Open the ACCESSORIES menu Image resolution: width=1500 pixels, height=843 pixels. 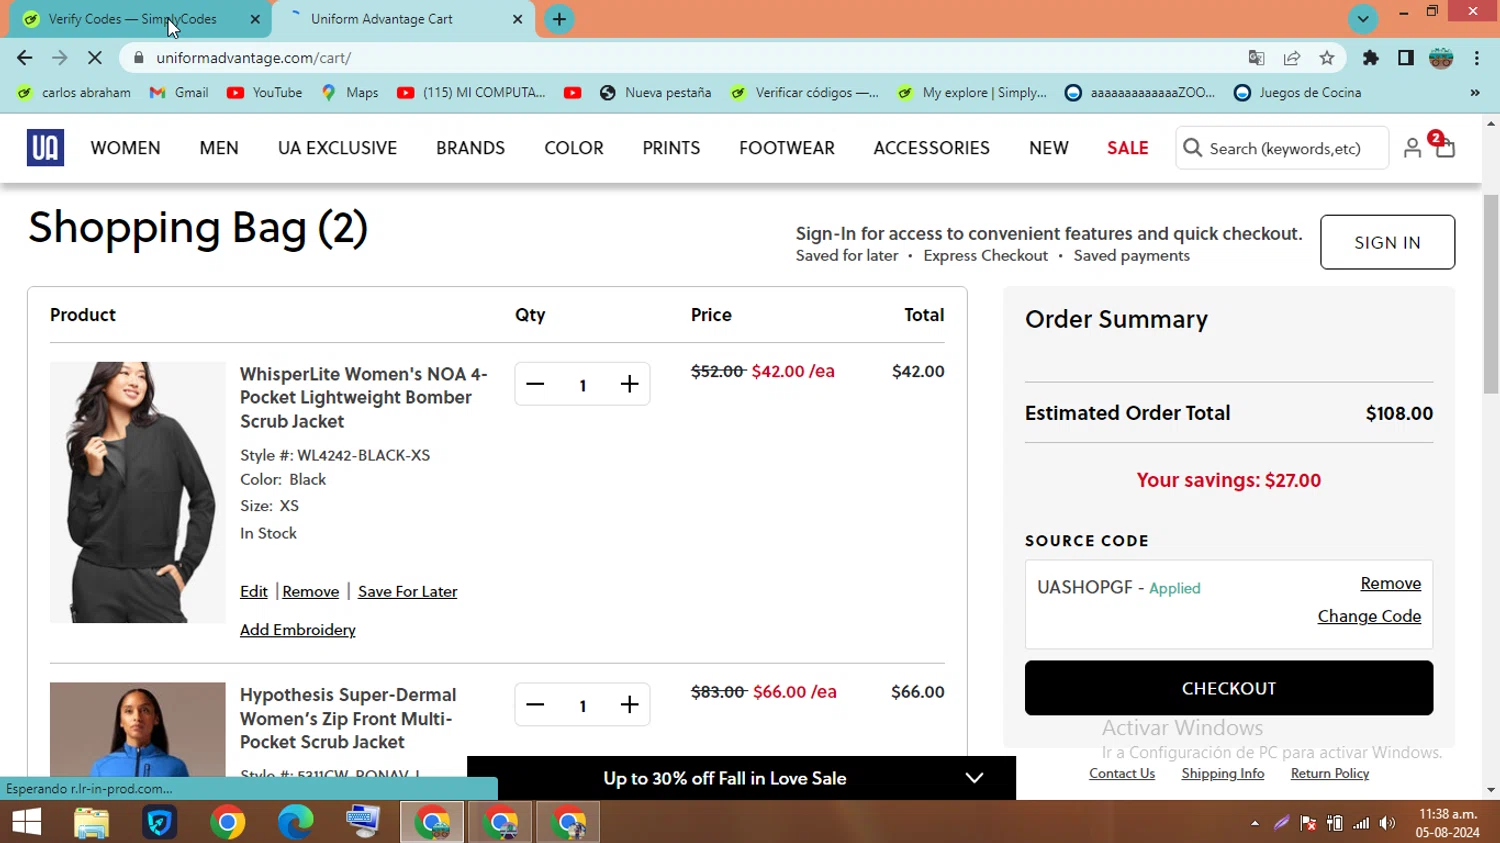[x=931, y=148]
